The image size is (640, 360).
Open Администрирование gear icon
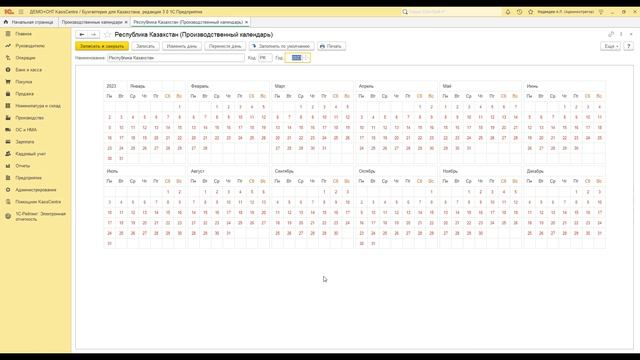pos(8,190)
